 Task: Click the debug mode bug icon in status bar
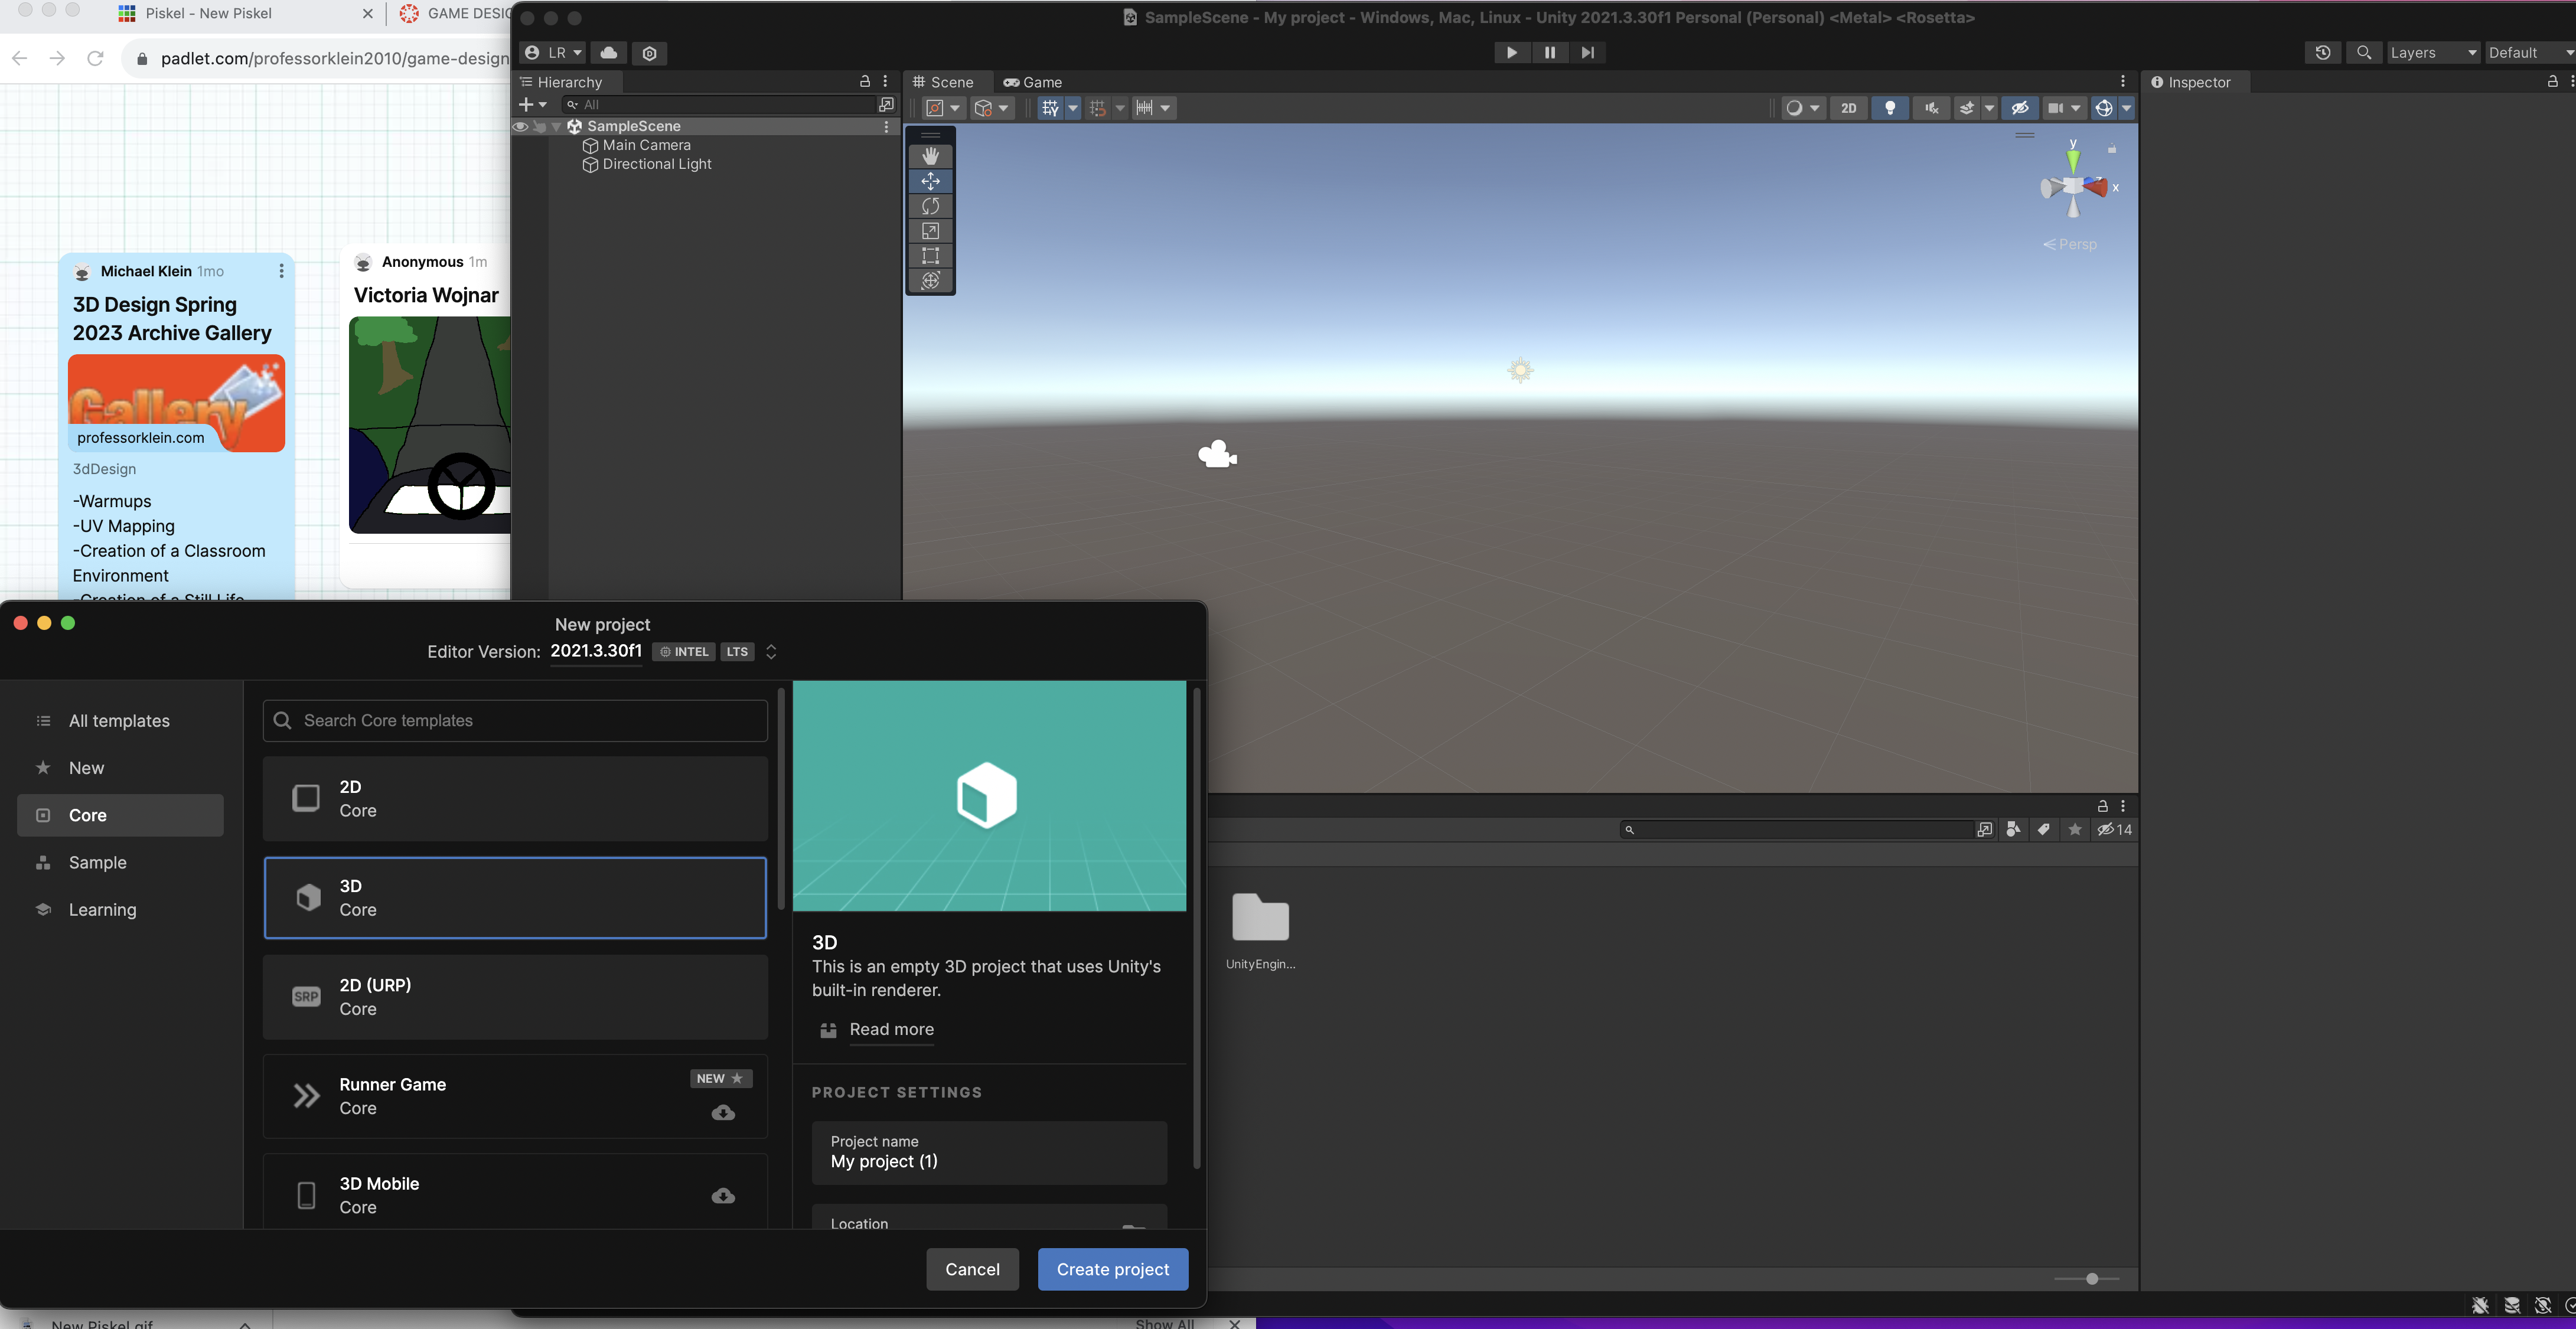click(x=2481, y=1305)
